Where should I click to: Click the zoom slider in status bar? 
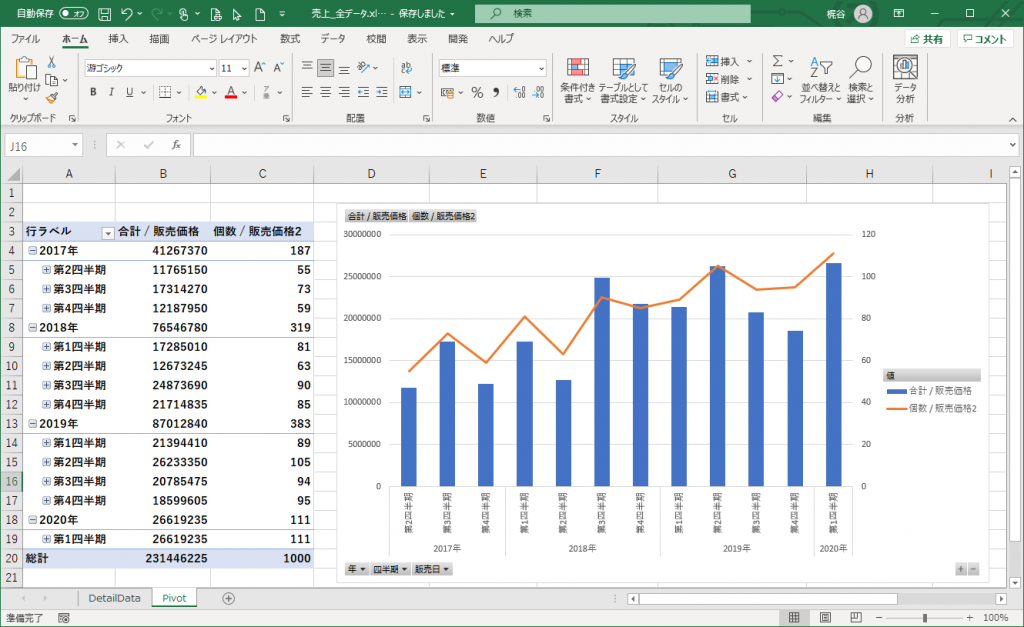click(x=924, y=618)
